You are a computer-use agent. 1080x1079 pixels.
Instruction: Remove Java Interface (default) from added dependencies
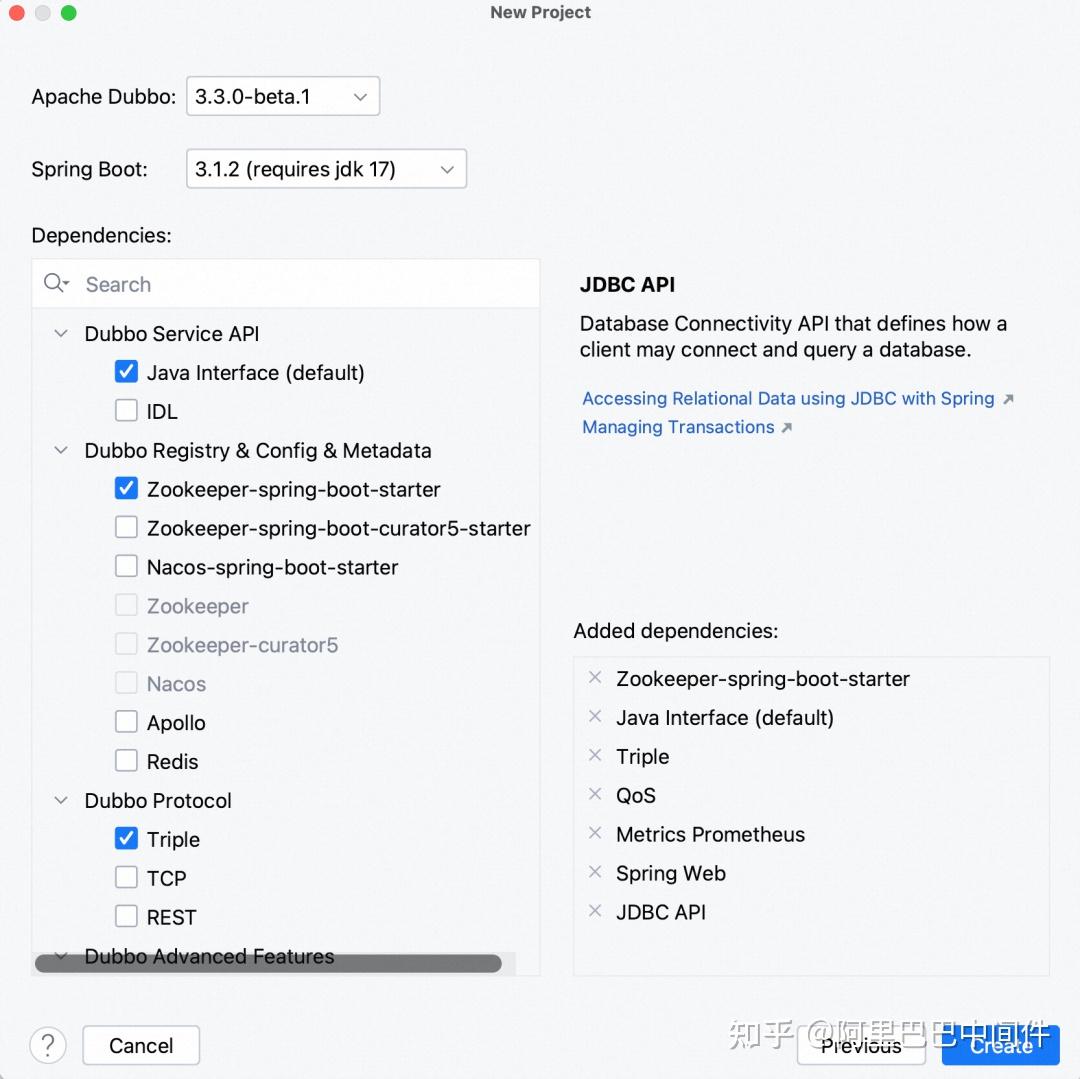595,717
